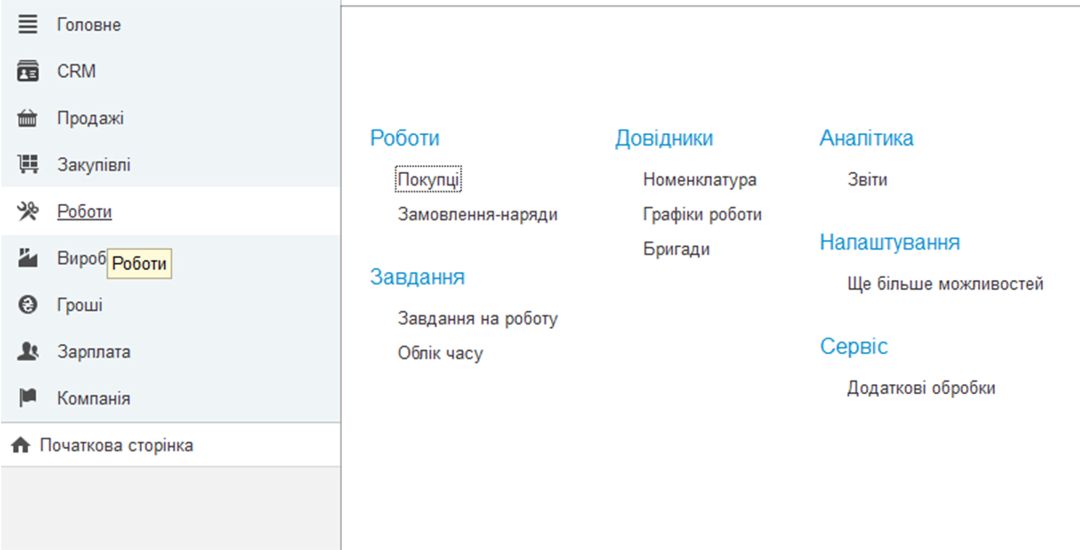Switch to the Продажі section
This screenshot has width=1080, height=550.
[90, 118]
